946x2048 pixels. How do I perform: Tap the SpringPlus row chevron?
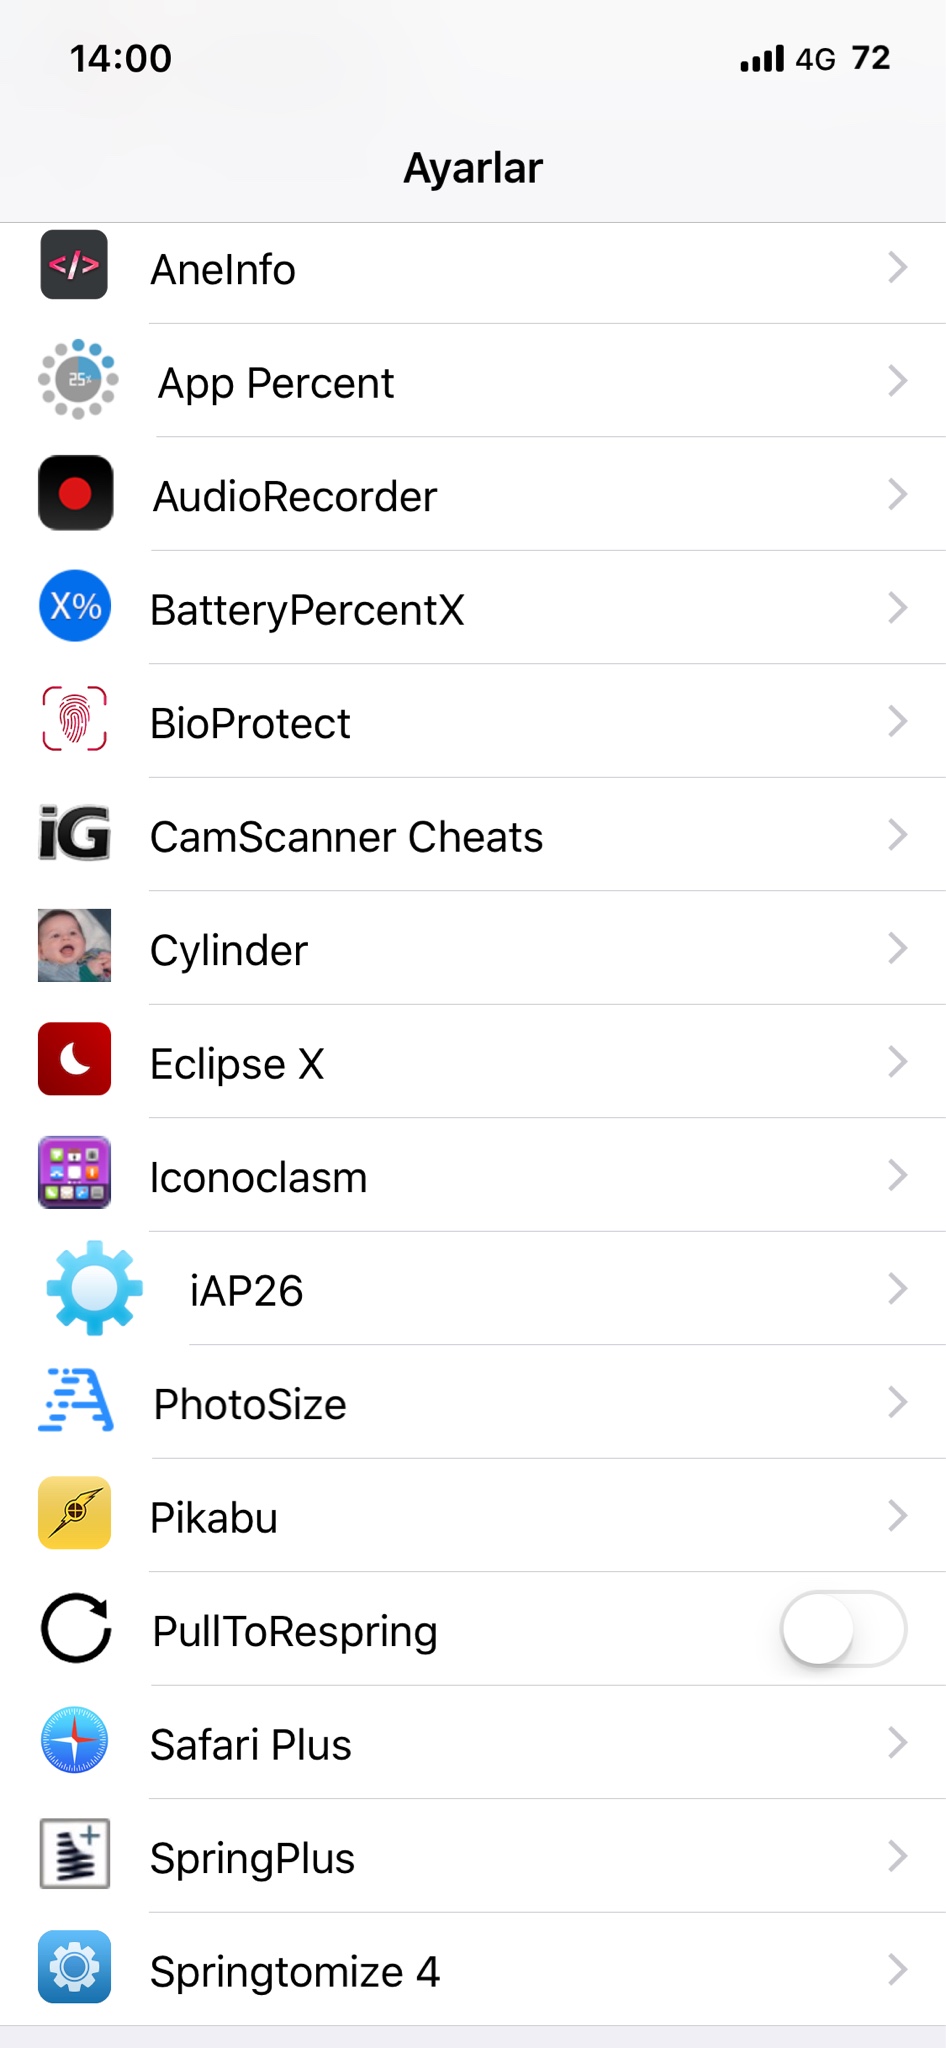[897, 1857]
